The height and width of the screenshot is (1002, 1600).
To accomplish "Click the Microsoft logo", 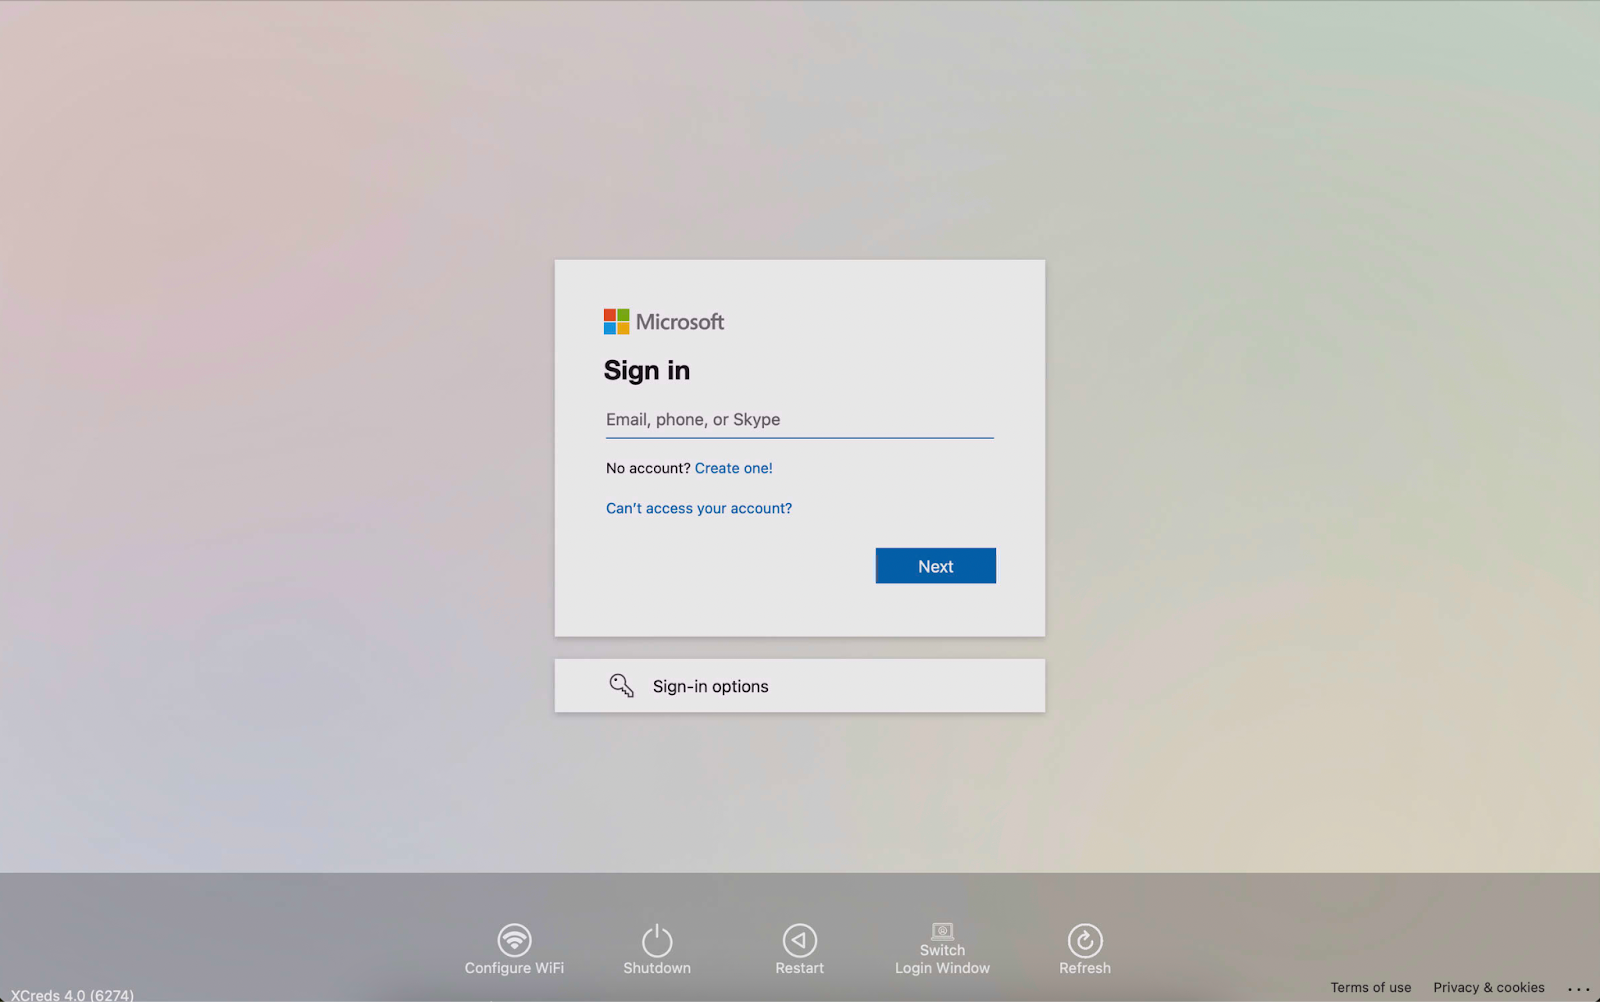I will coord(664,322).
